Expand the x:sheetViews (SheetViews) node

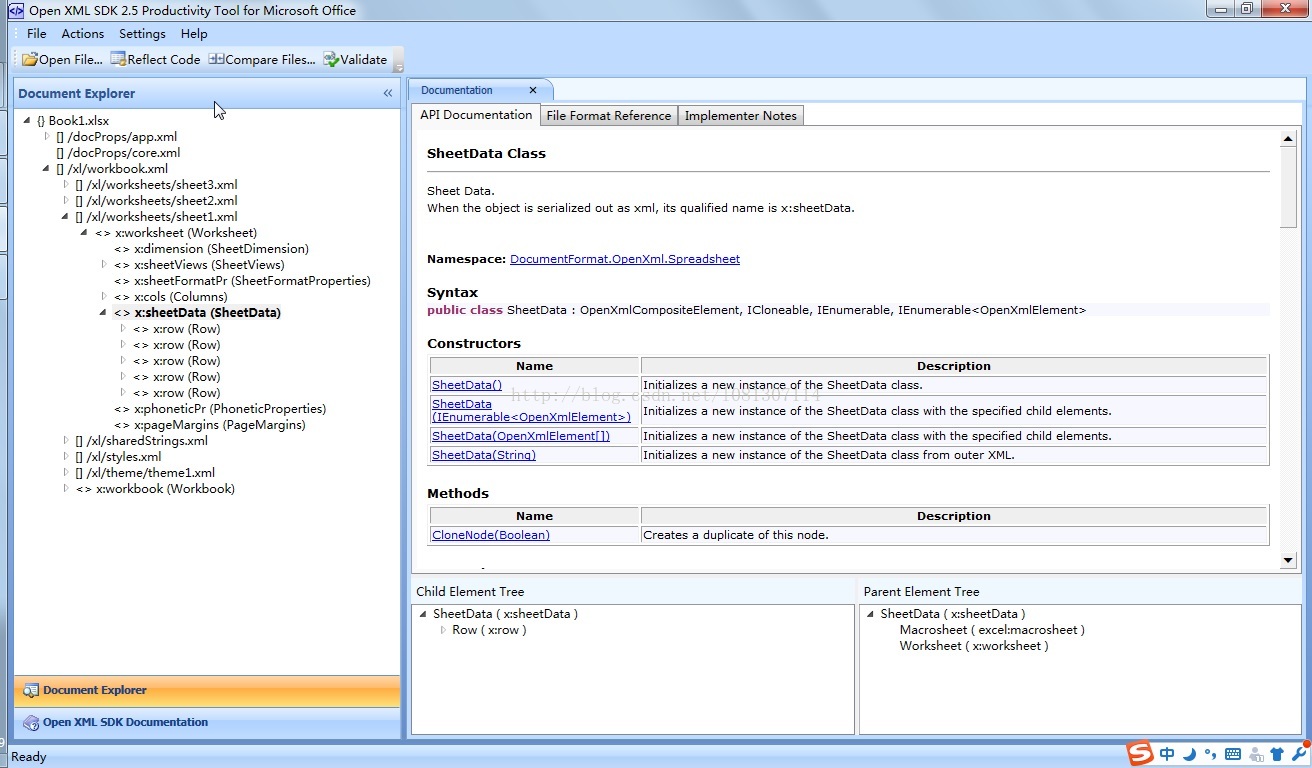104,264
